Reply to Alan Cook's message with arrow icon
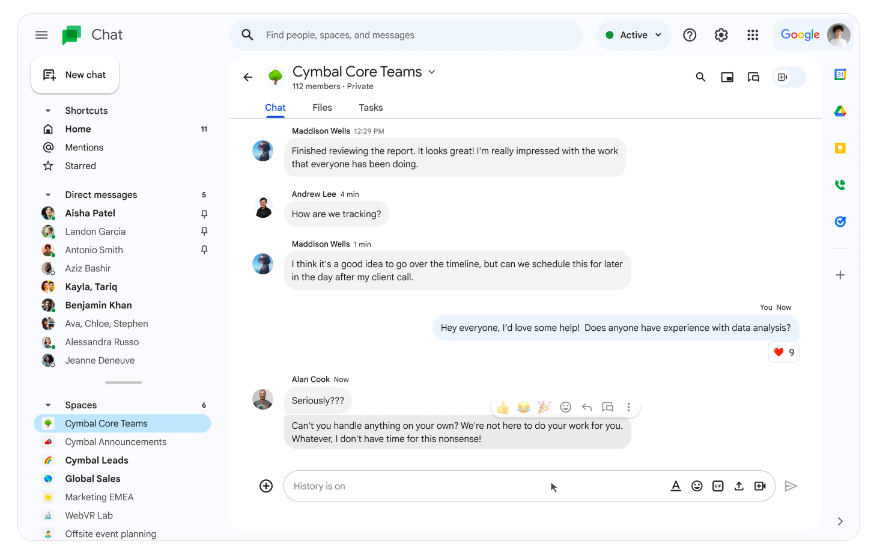 [586, 407]
